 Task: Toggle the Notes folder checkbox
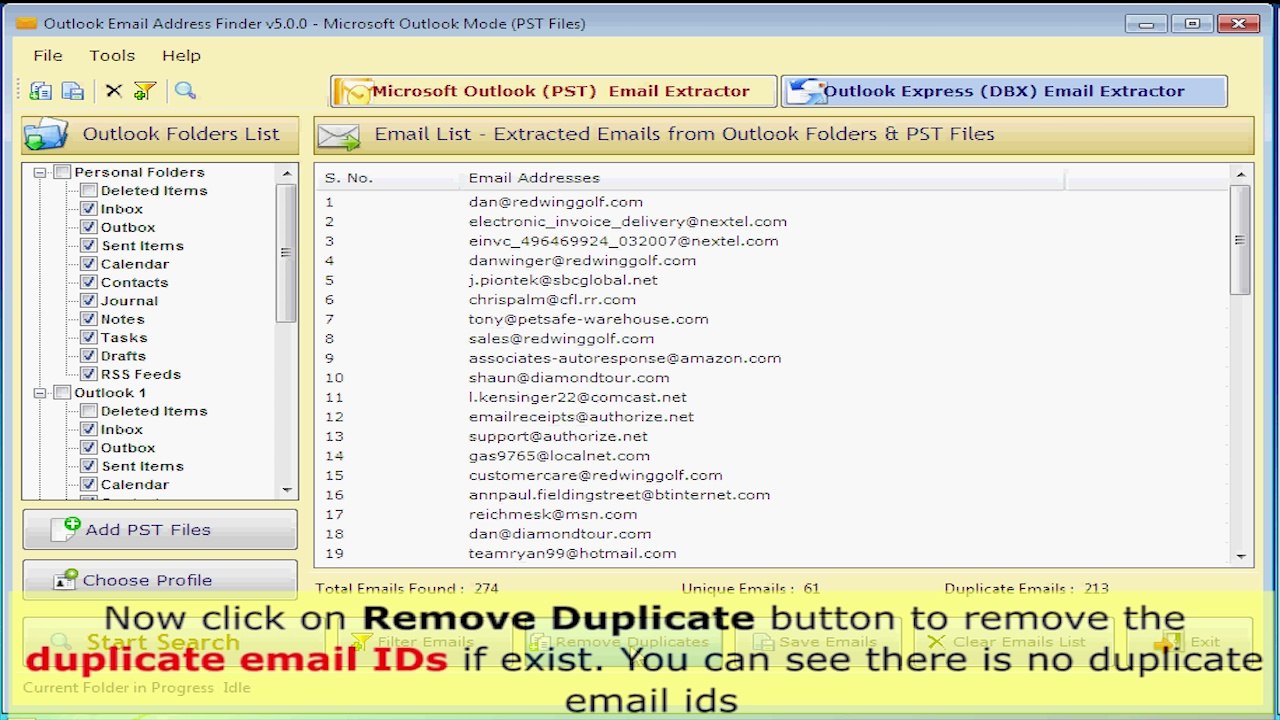pyautogui.click(x=89, y=319)
